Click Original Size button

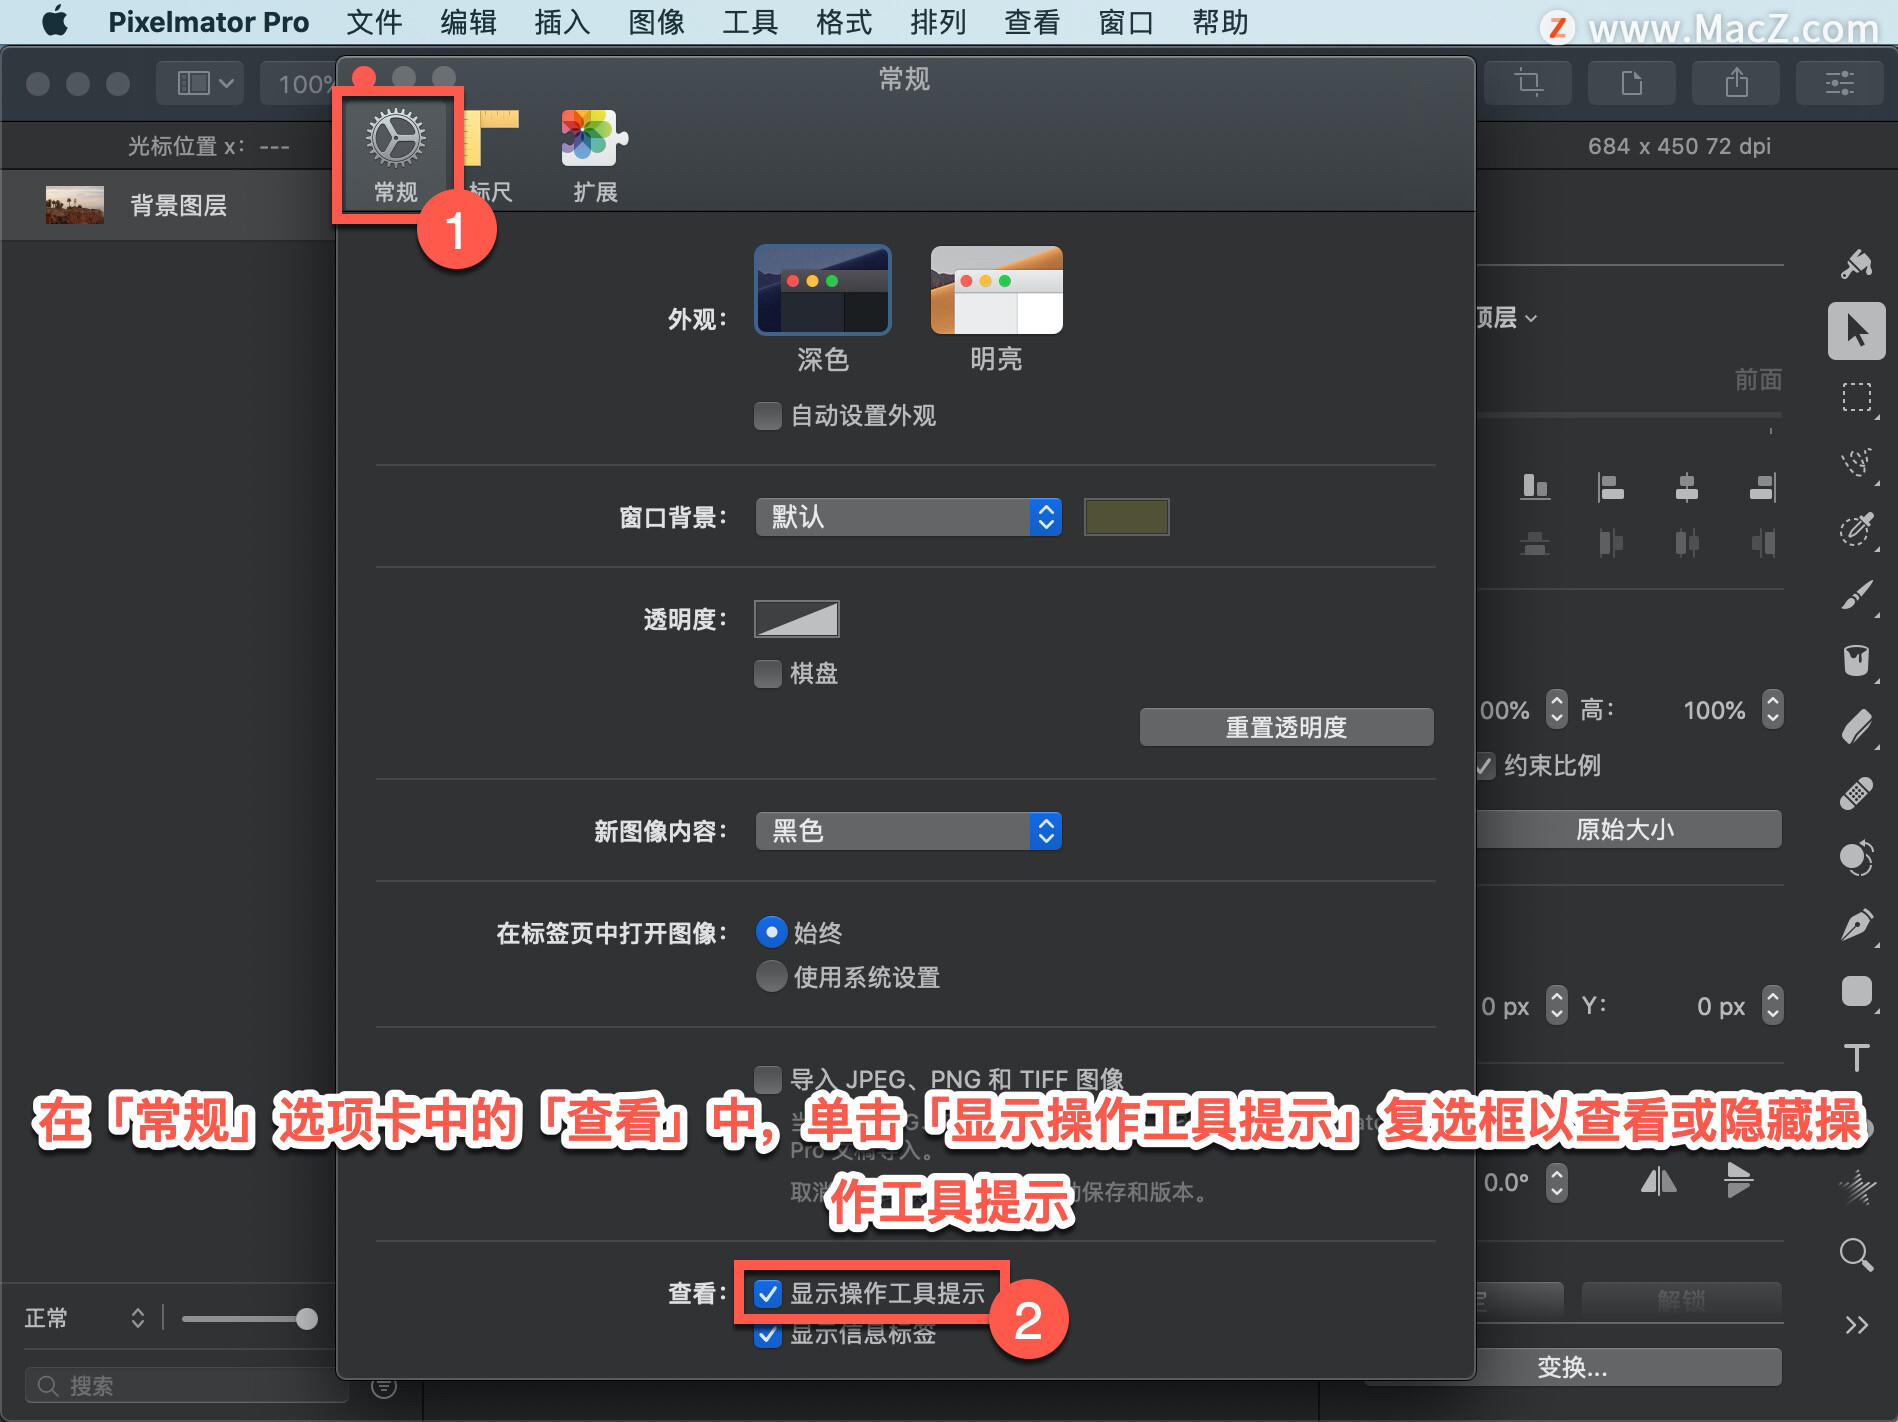pyautogui.click(x=1627, y=829)
